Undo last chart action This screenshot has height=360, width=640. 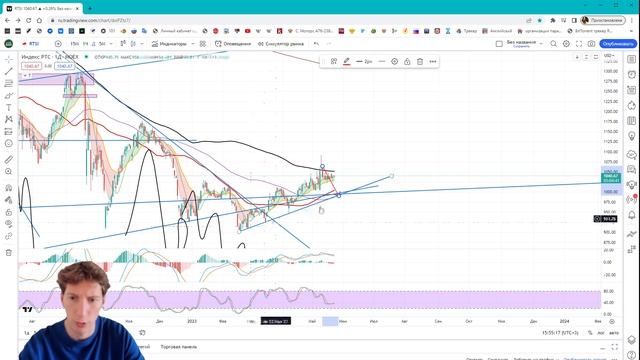316,44
